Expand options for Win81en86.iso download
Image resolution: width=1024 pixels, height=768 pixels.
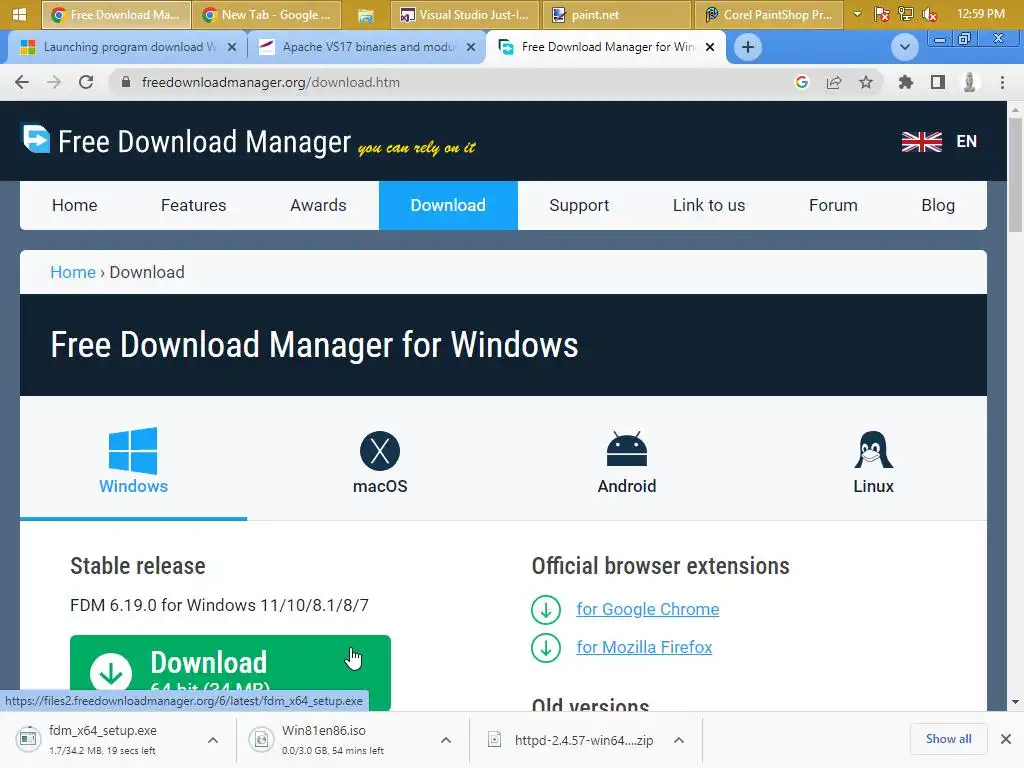pos(445,739)
